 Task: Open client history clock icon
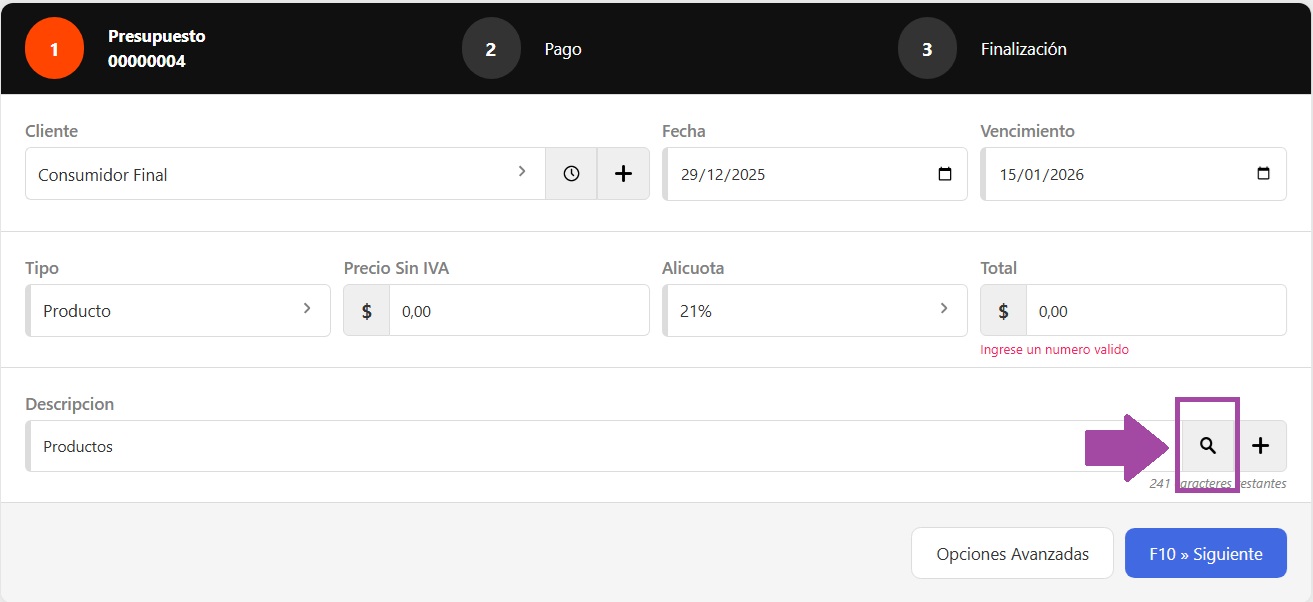571,174
